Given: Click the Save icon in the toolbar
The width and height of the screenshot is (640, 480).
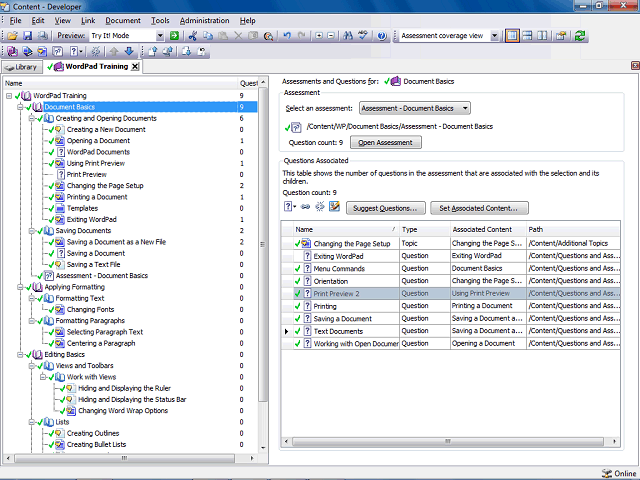Looking at the screenshot, I should point(26,36).
